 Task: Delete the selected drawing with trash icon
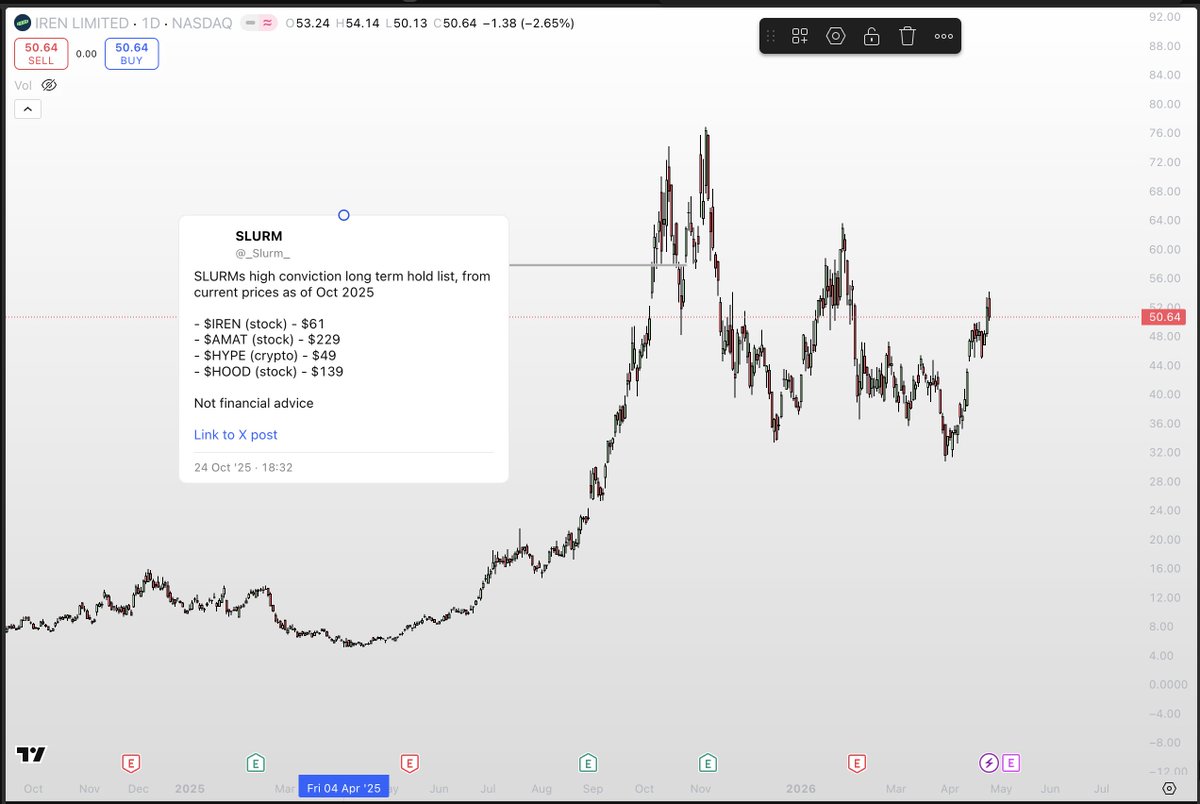(907, 36)
